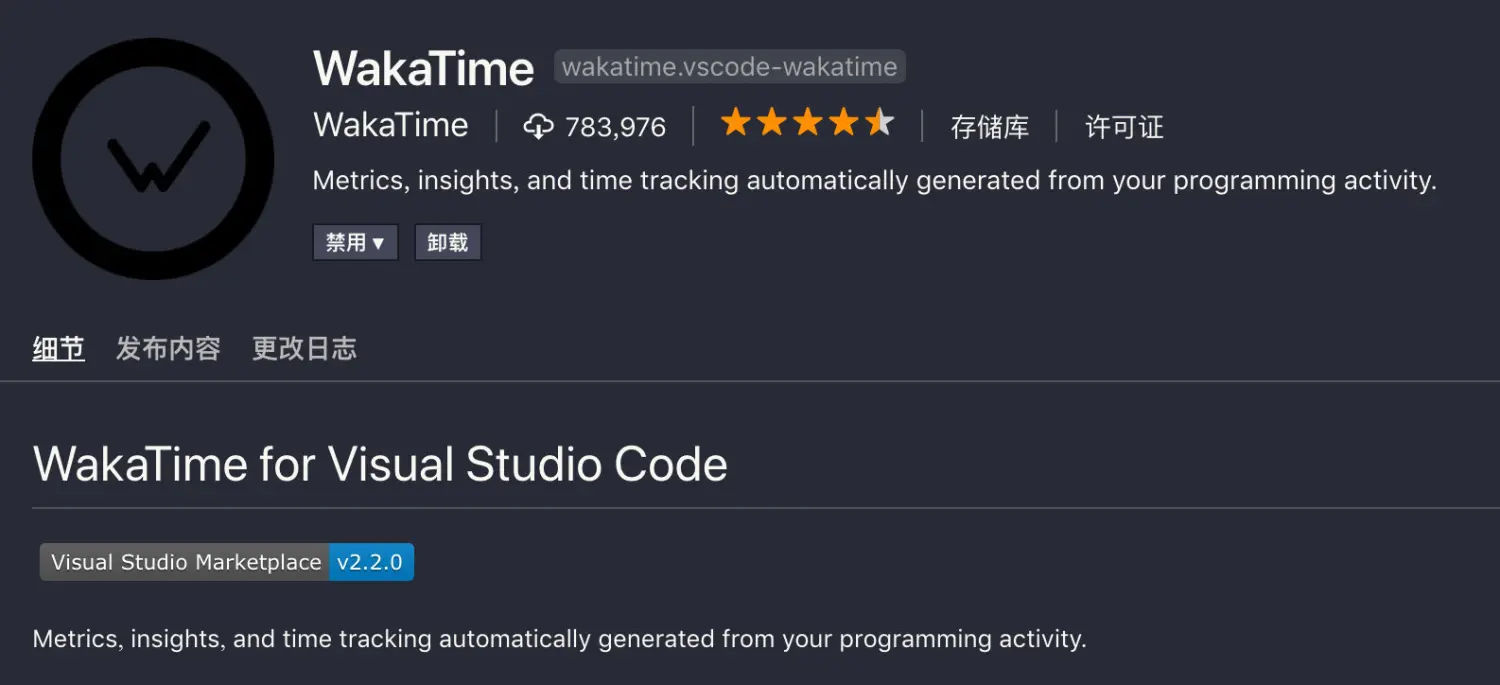Switch to the 更改日志 changelog tab
This screenshot has width=1500, height=685.
tap(304, 348)
